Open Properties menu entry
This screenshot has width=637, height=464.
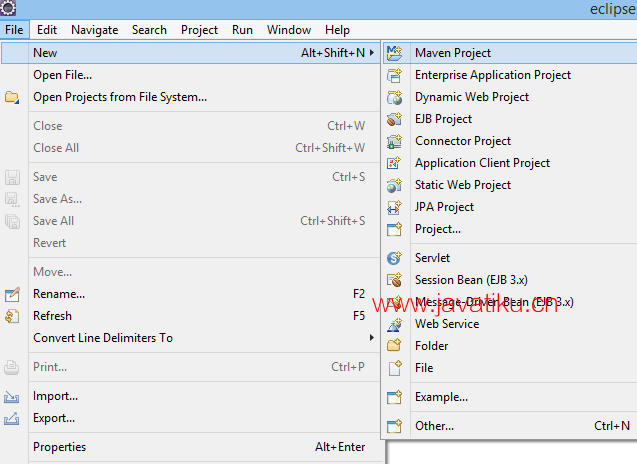point(190,447)
